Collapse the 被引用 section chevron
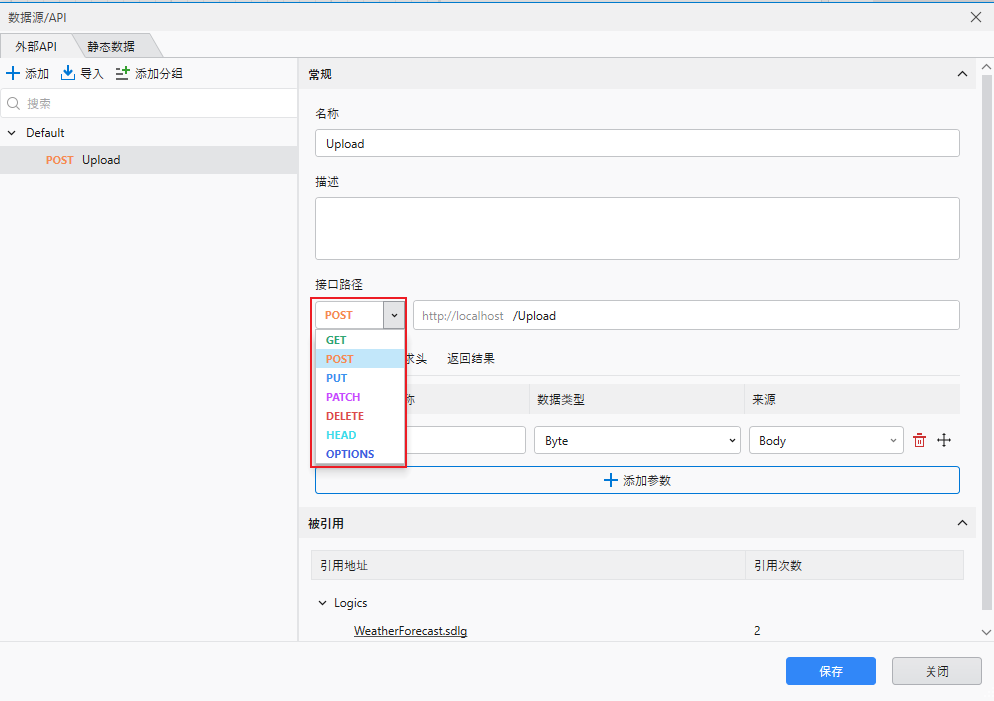The image size is (994, 701). pos(962,523)
